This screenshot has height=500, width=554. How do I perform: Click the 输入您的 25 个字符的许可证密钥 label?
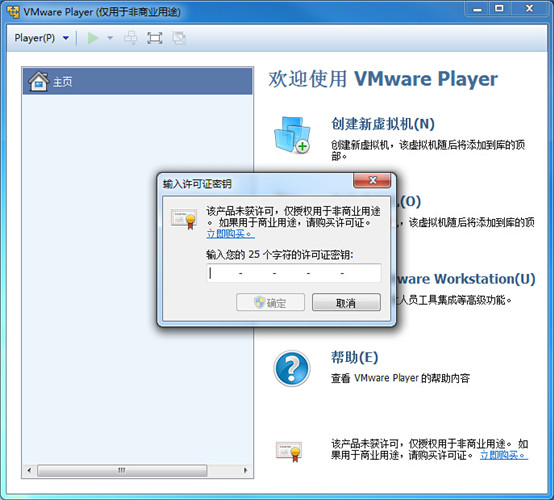(280, 254)
